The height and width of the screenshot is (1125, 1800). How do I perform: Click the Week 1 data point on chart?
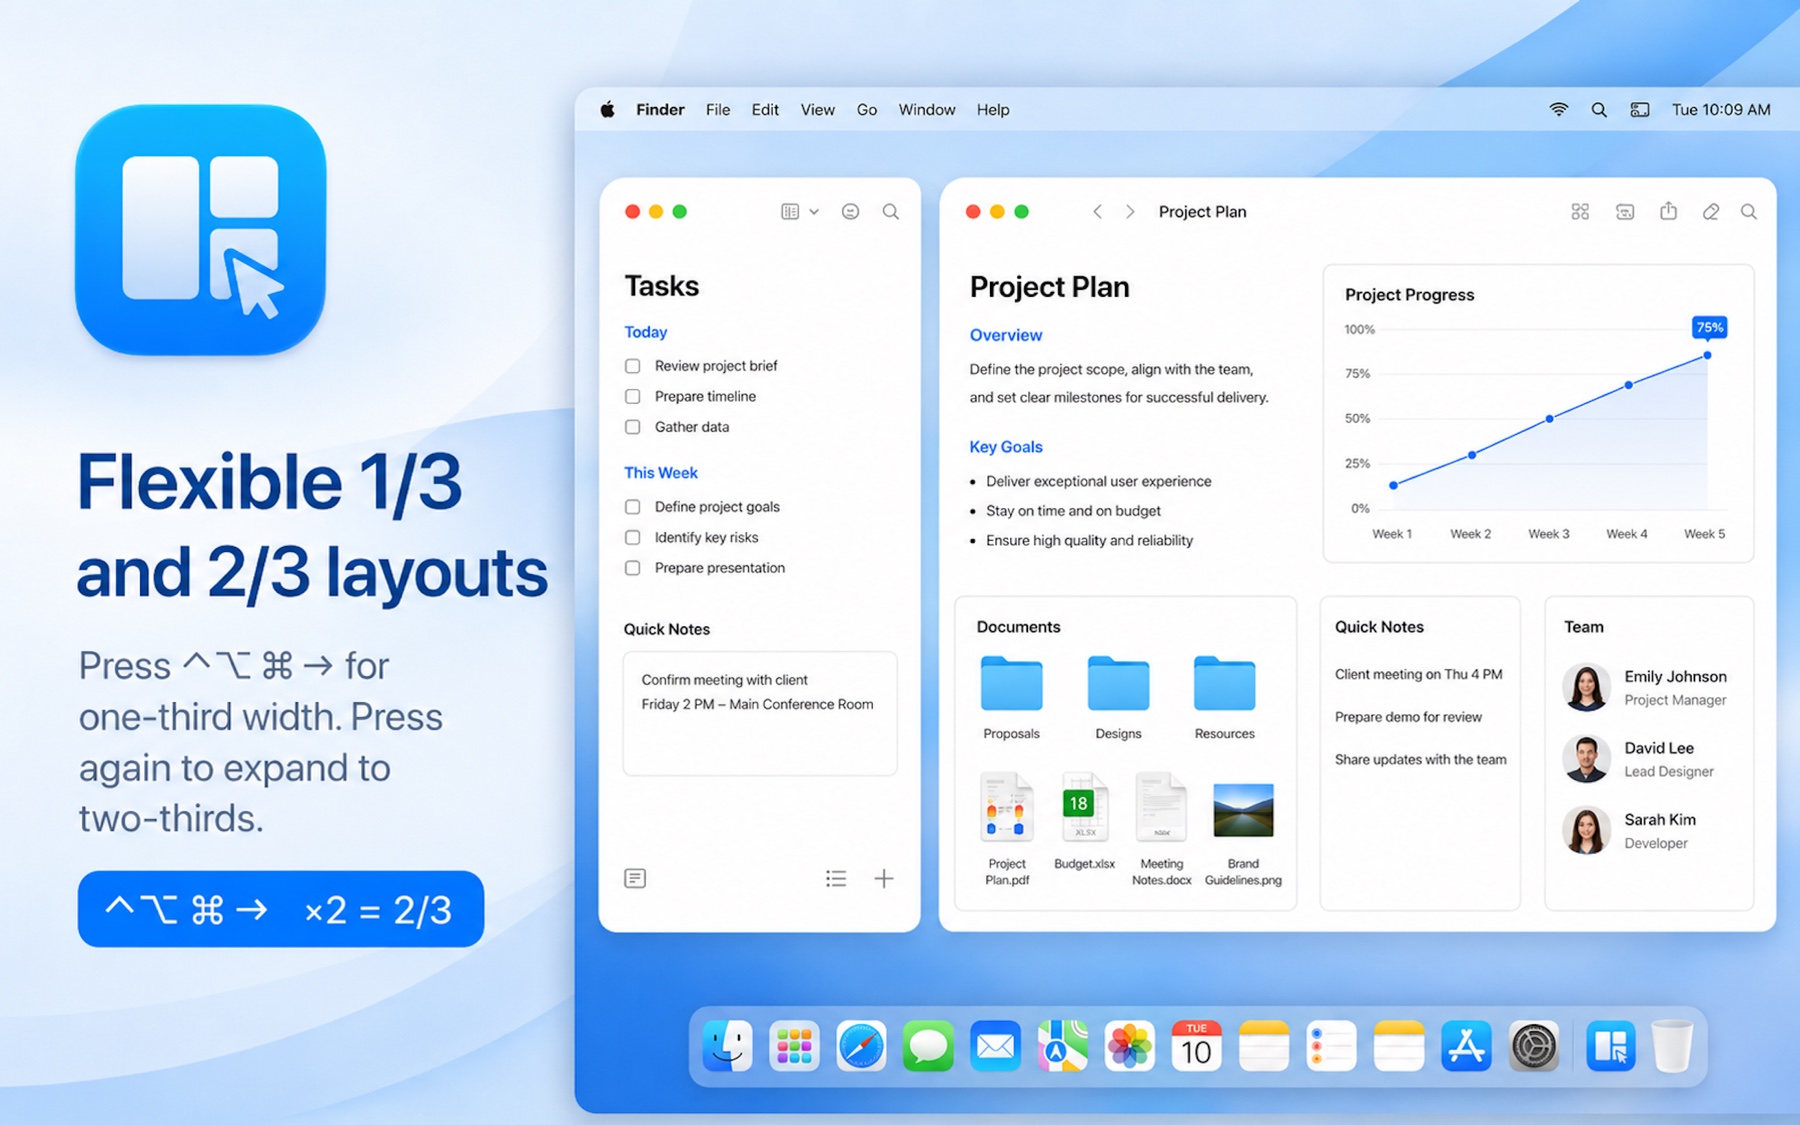click(x=1394, y=486)
